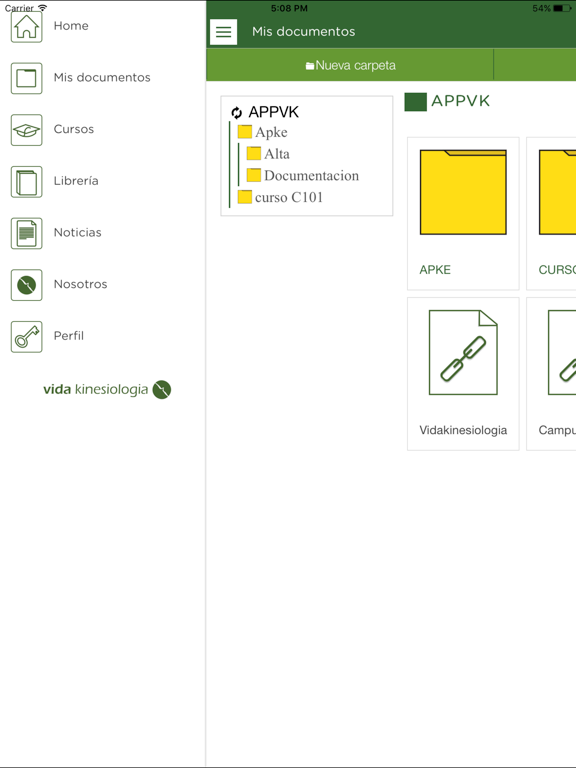Click the APPVK heading text

coord(460,101)
